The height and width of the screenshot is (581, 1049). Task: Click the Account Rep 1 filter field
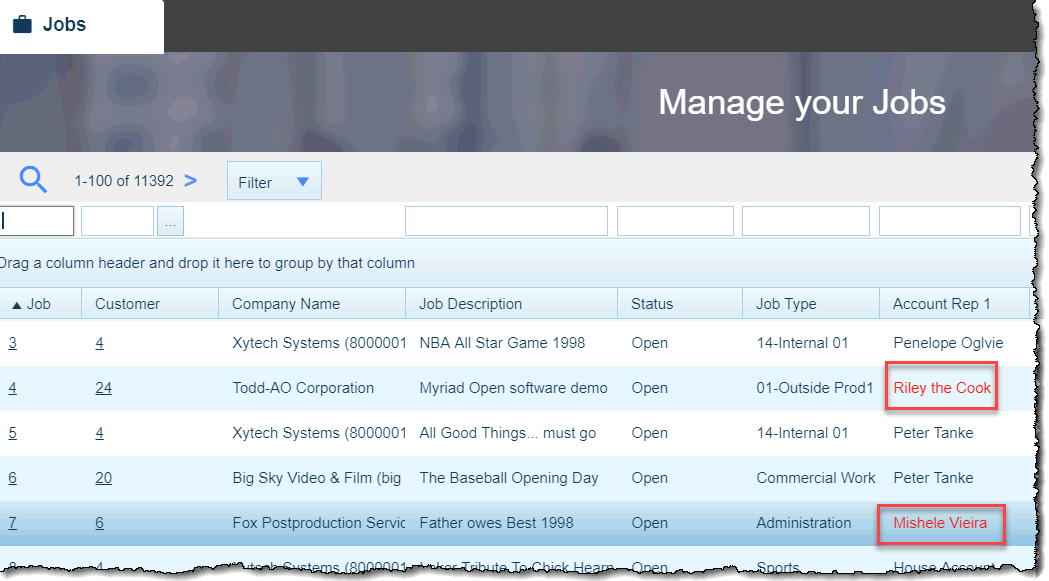[x=949, y=221]
